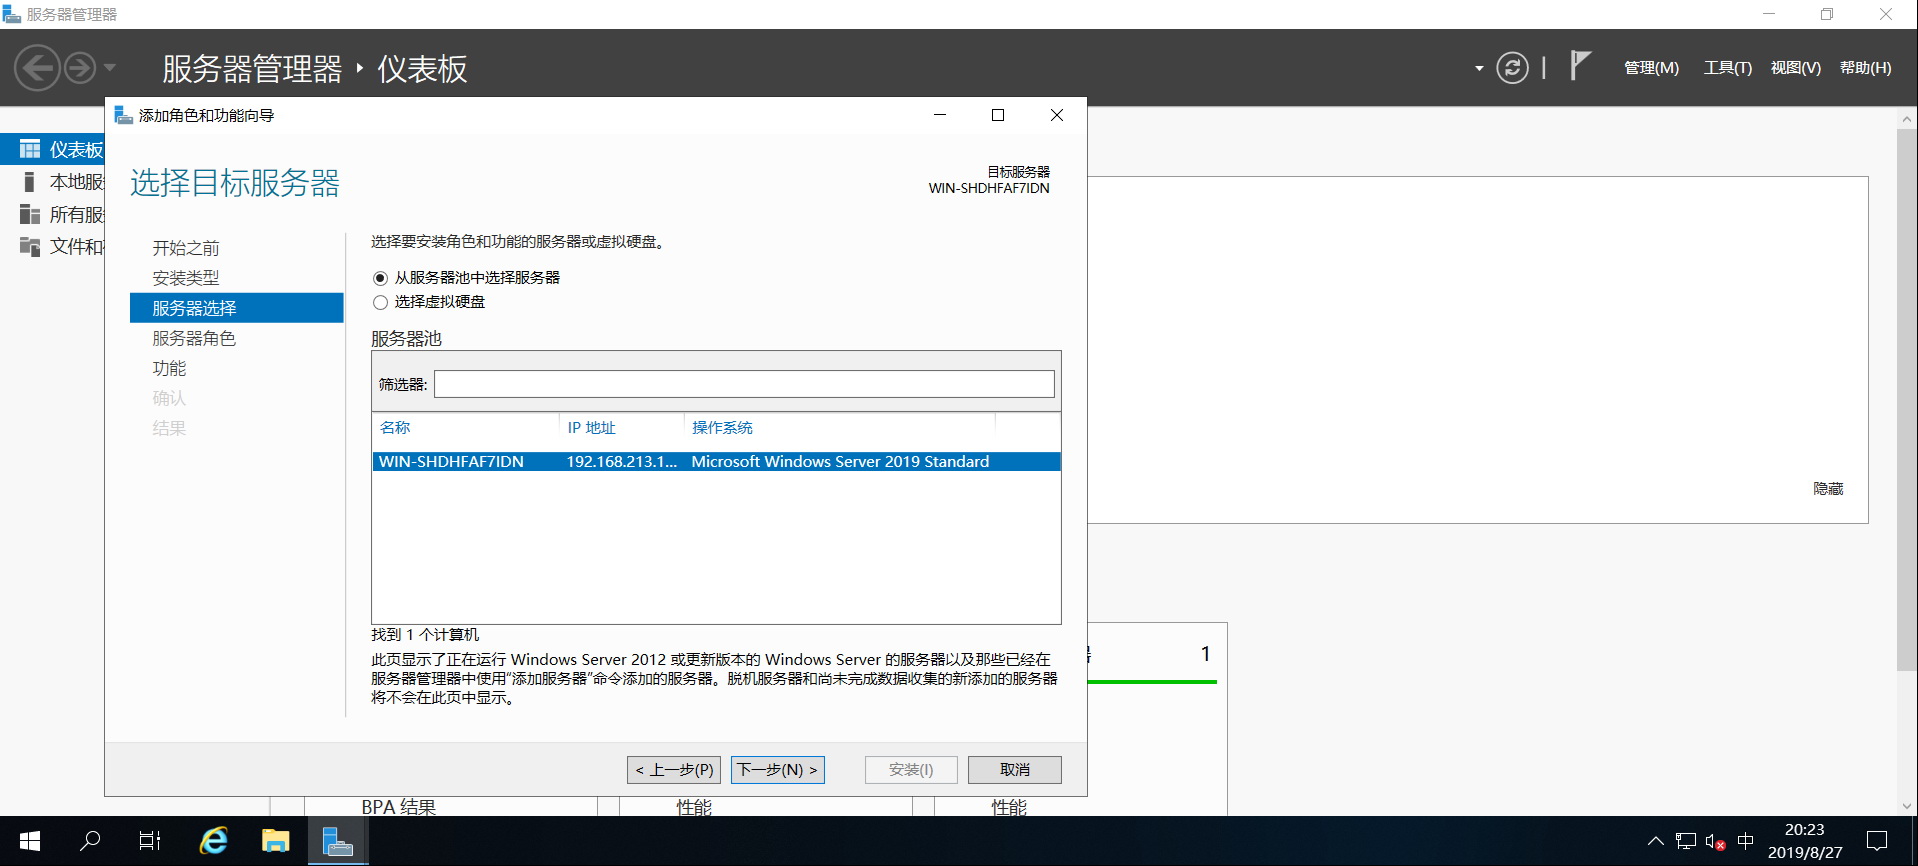
Task: Open the clock showing 20:23
Action: [1805, 841]
